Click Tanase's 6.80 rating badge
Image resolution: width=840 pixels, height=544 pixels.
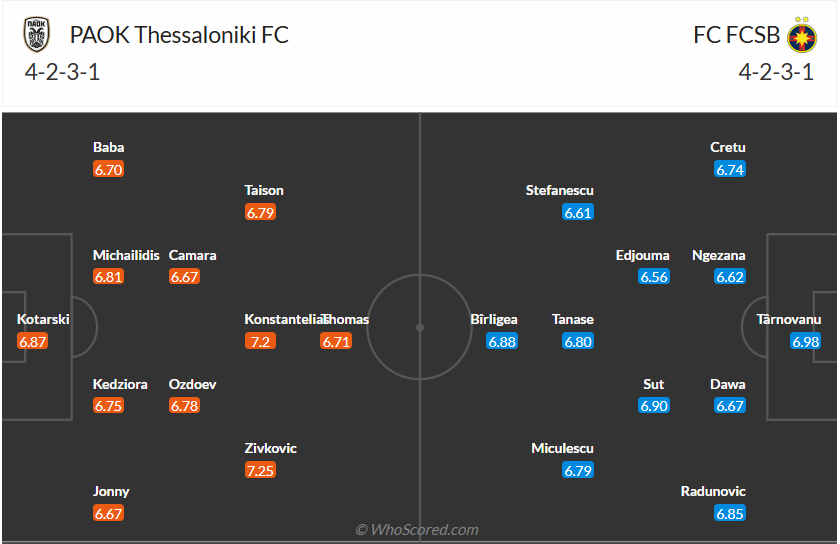tap(578, 342)
